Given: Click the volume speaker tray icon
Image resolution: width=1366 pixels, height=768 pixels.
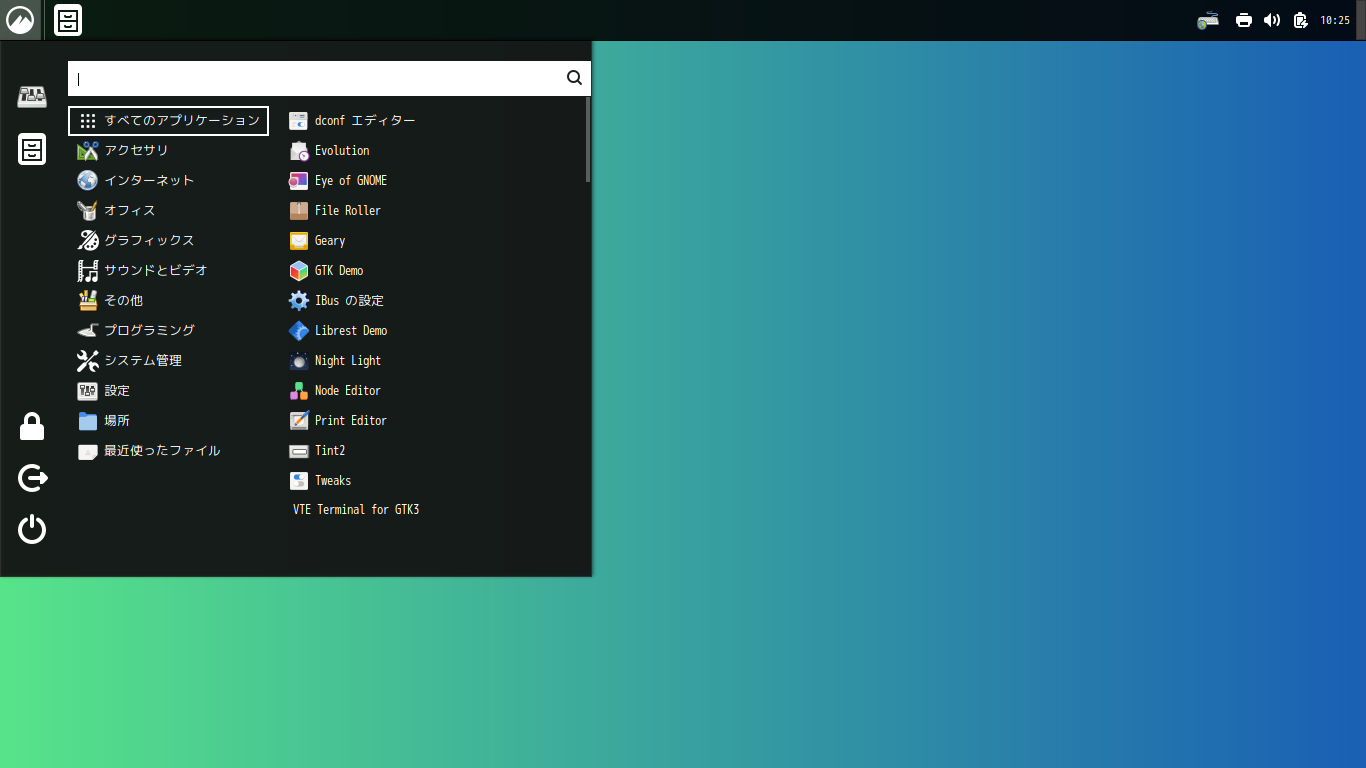Looking at the screenshot, I should coord(1272,20).
